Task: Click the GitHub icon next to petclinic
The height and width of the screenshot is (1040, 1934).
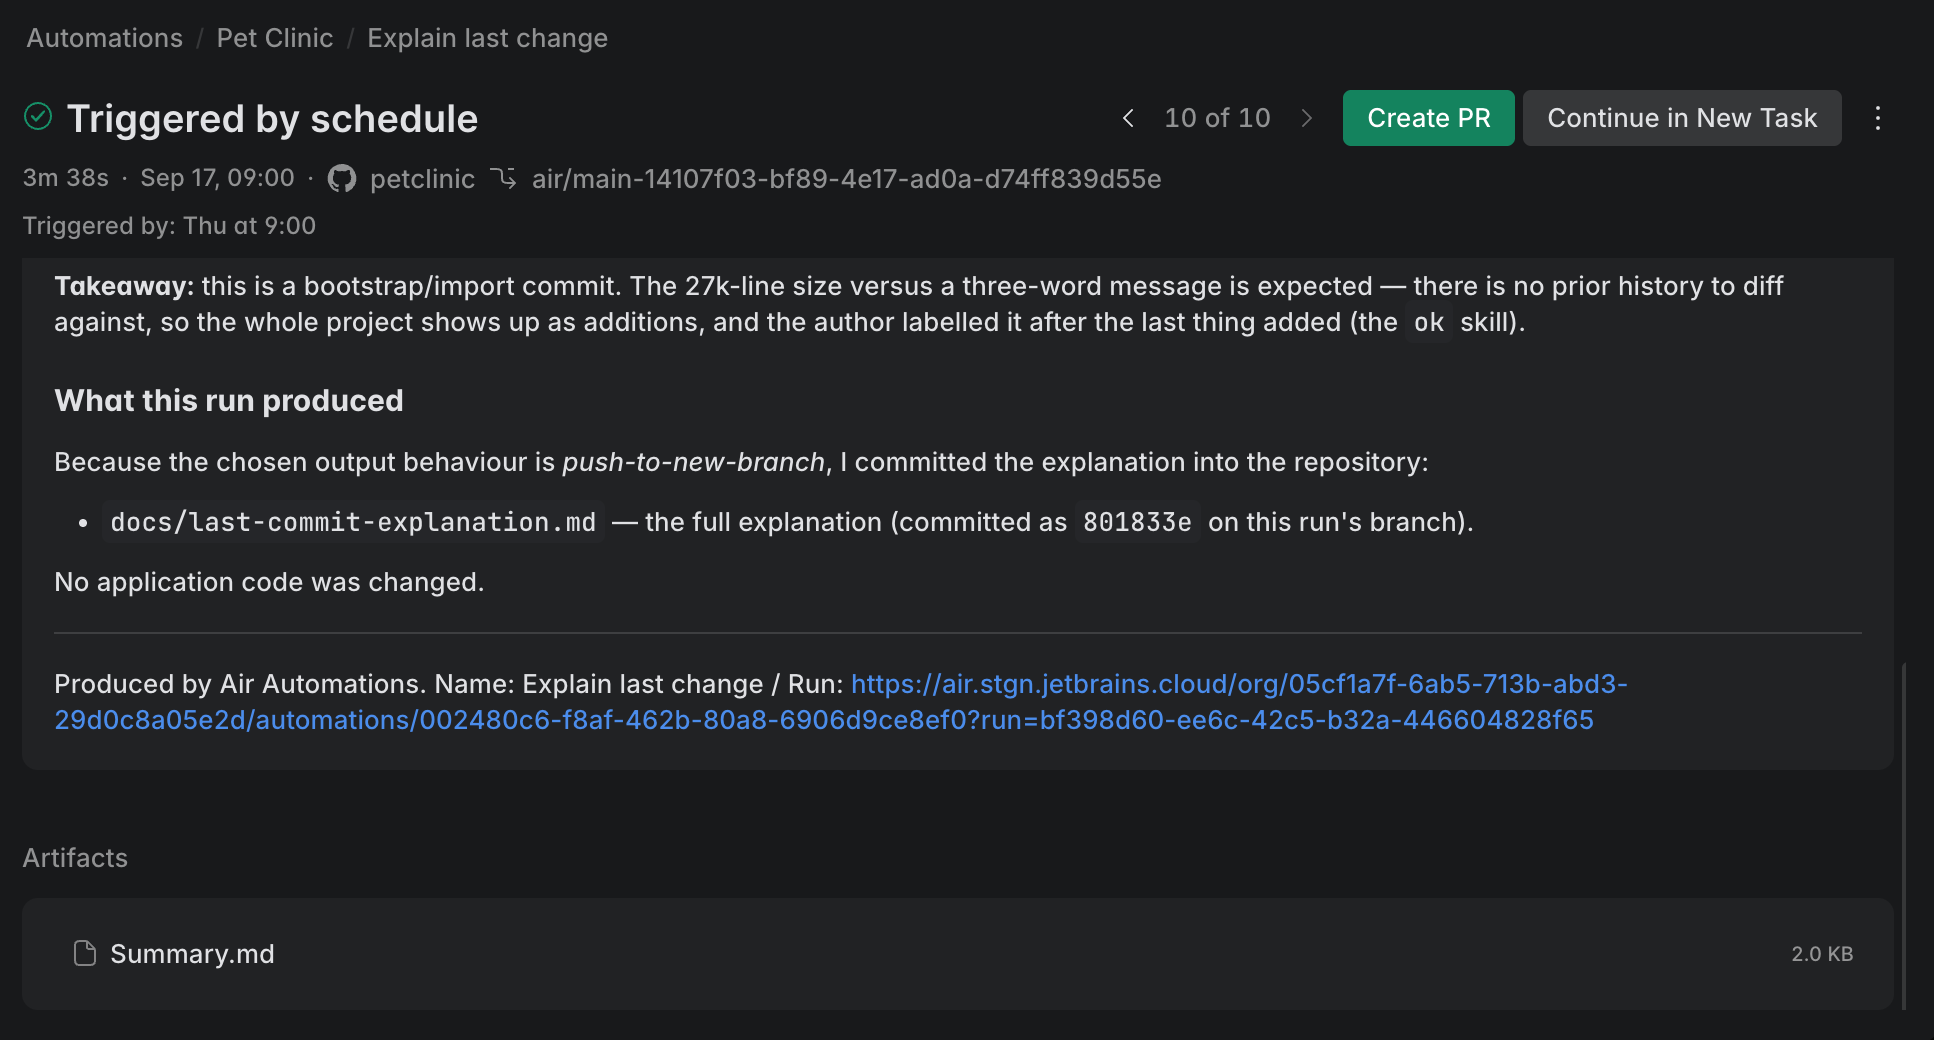Action: point(342,179)
